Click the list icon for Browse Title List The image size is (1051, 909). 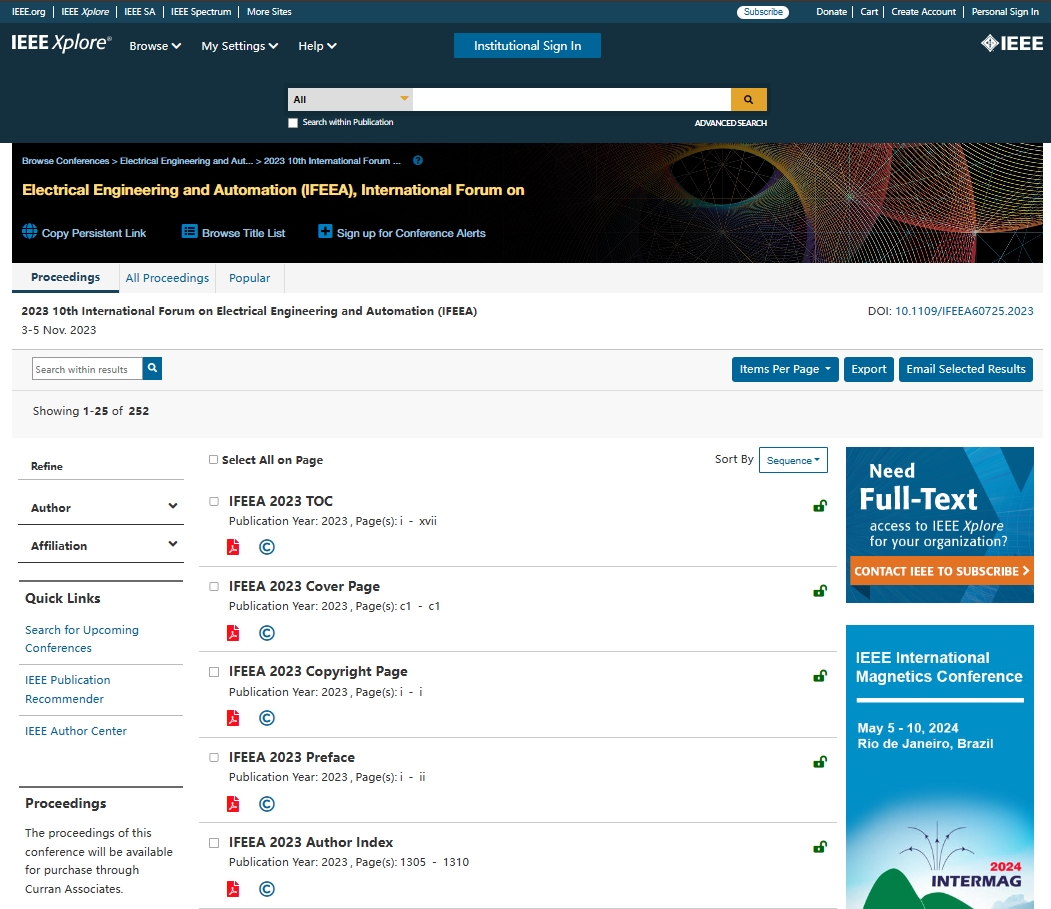pyautogui.click(x=190, y=231)
